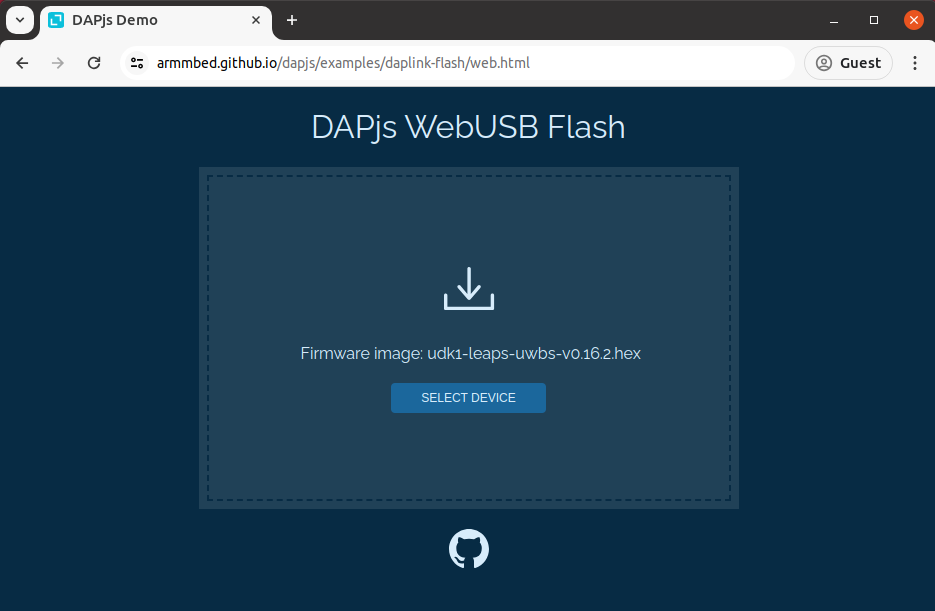Open a new browser tab
Image resolution: width=935 pixels, height=611 pixels.
tap(292, 20)
